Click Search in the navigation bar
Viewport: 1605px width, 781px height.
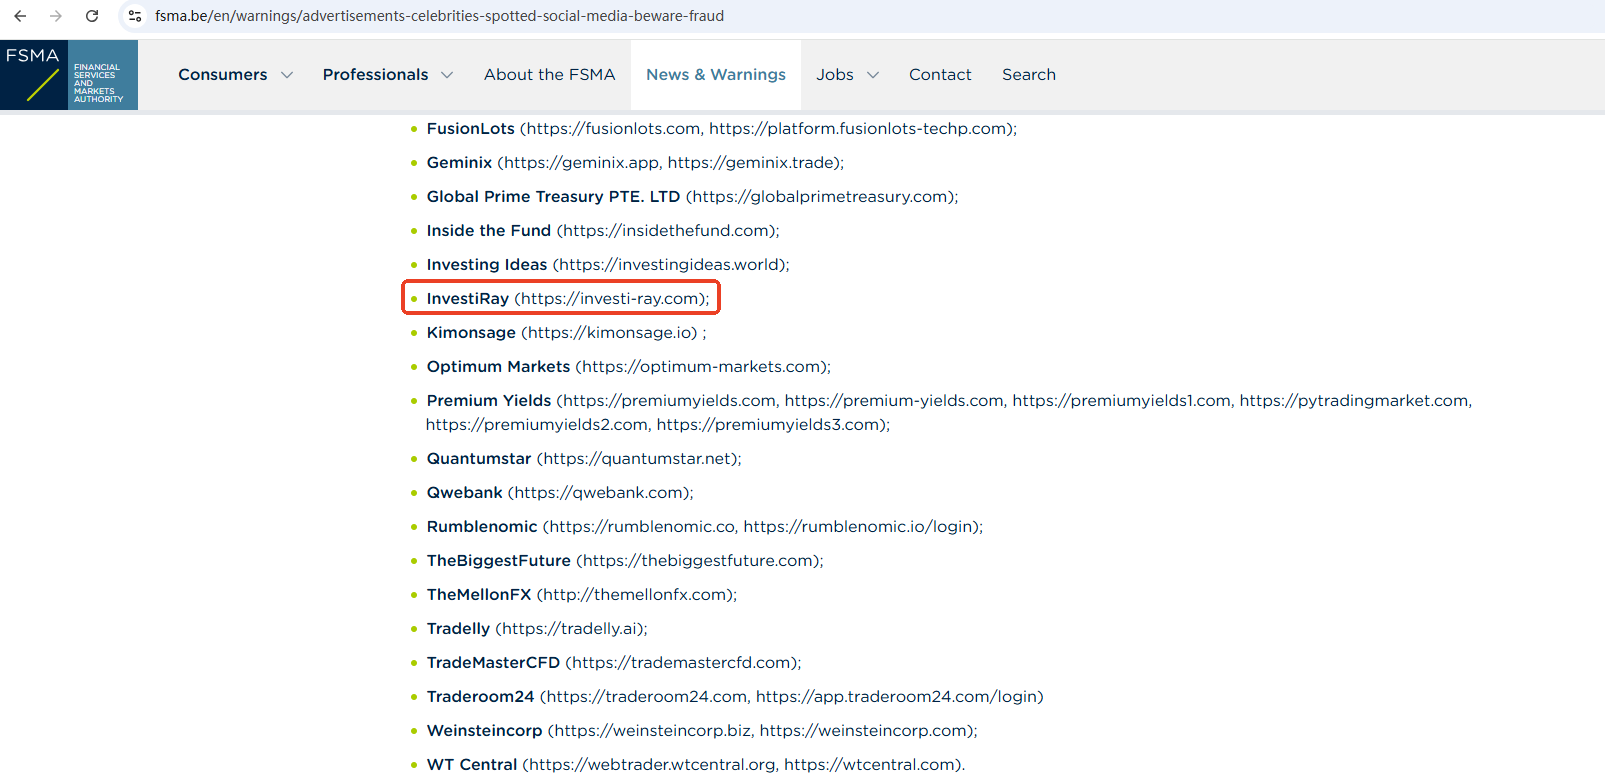click(x=1028, y=75)
